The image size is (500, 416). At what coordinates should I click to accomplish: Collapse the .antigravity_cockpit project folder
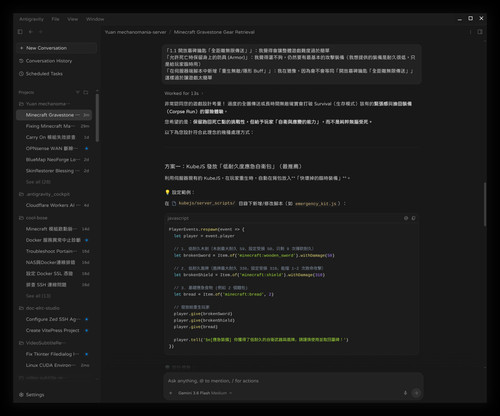(45, 194)
